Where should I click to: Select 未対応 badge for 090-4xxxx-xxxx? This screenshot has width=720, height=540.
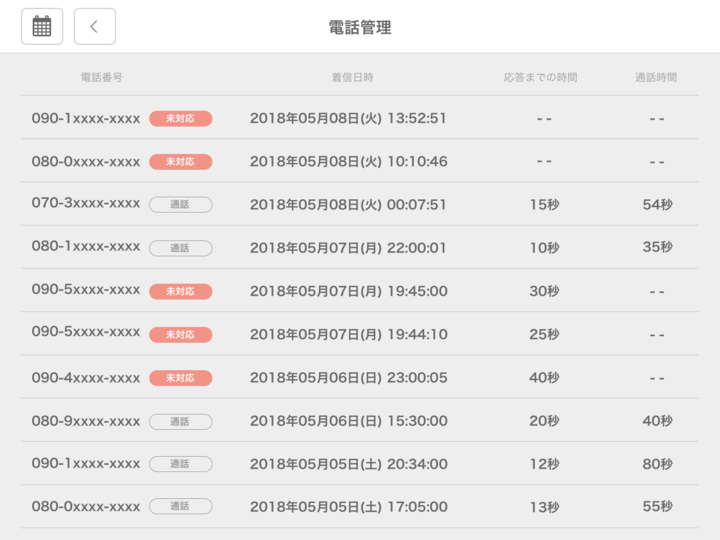(180, 378)
